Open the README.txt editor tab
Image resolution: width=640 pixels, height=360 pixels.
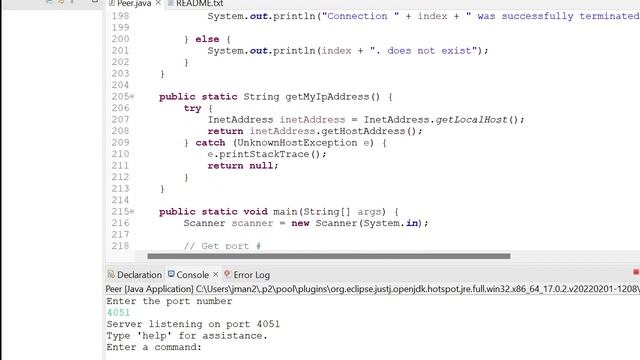[199, 3]
